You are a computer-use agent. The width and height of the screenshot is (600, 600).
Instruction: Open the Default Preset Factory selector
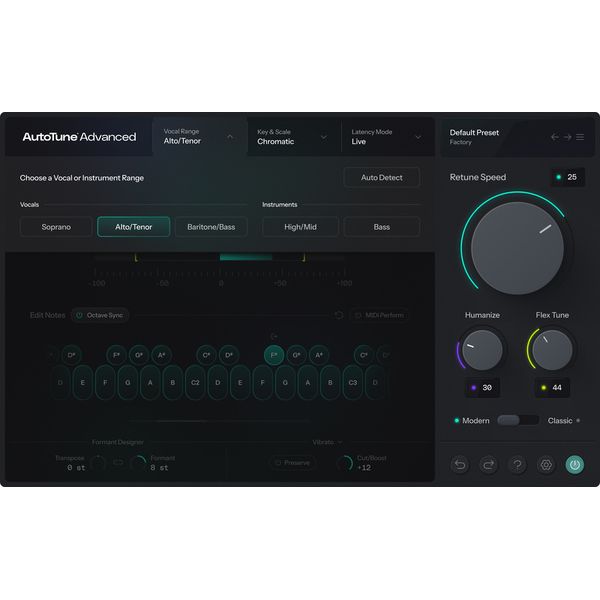[474, 137]
